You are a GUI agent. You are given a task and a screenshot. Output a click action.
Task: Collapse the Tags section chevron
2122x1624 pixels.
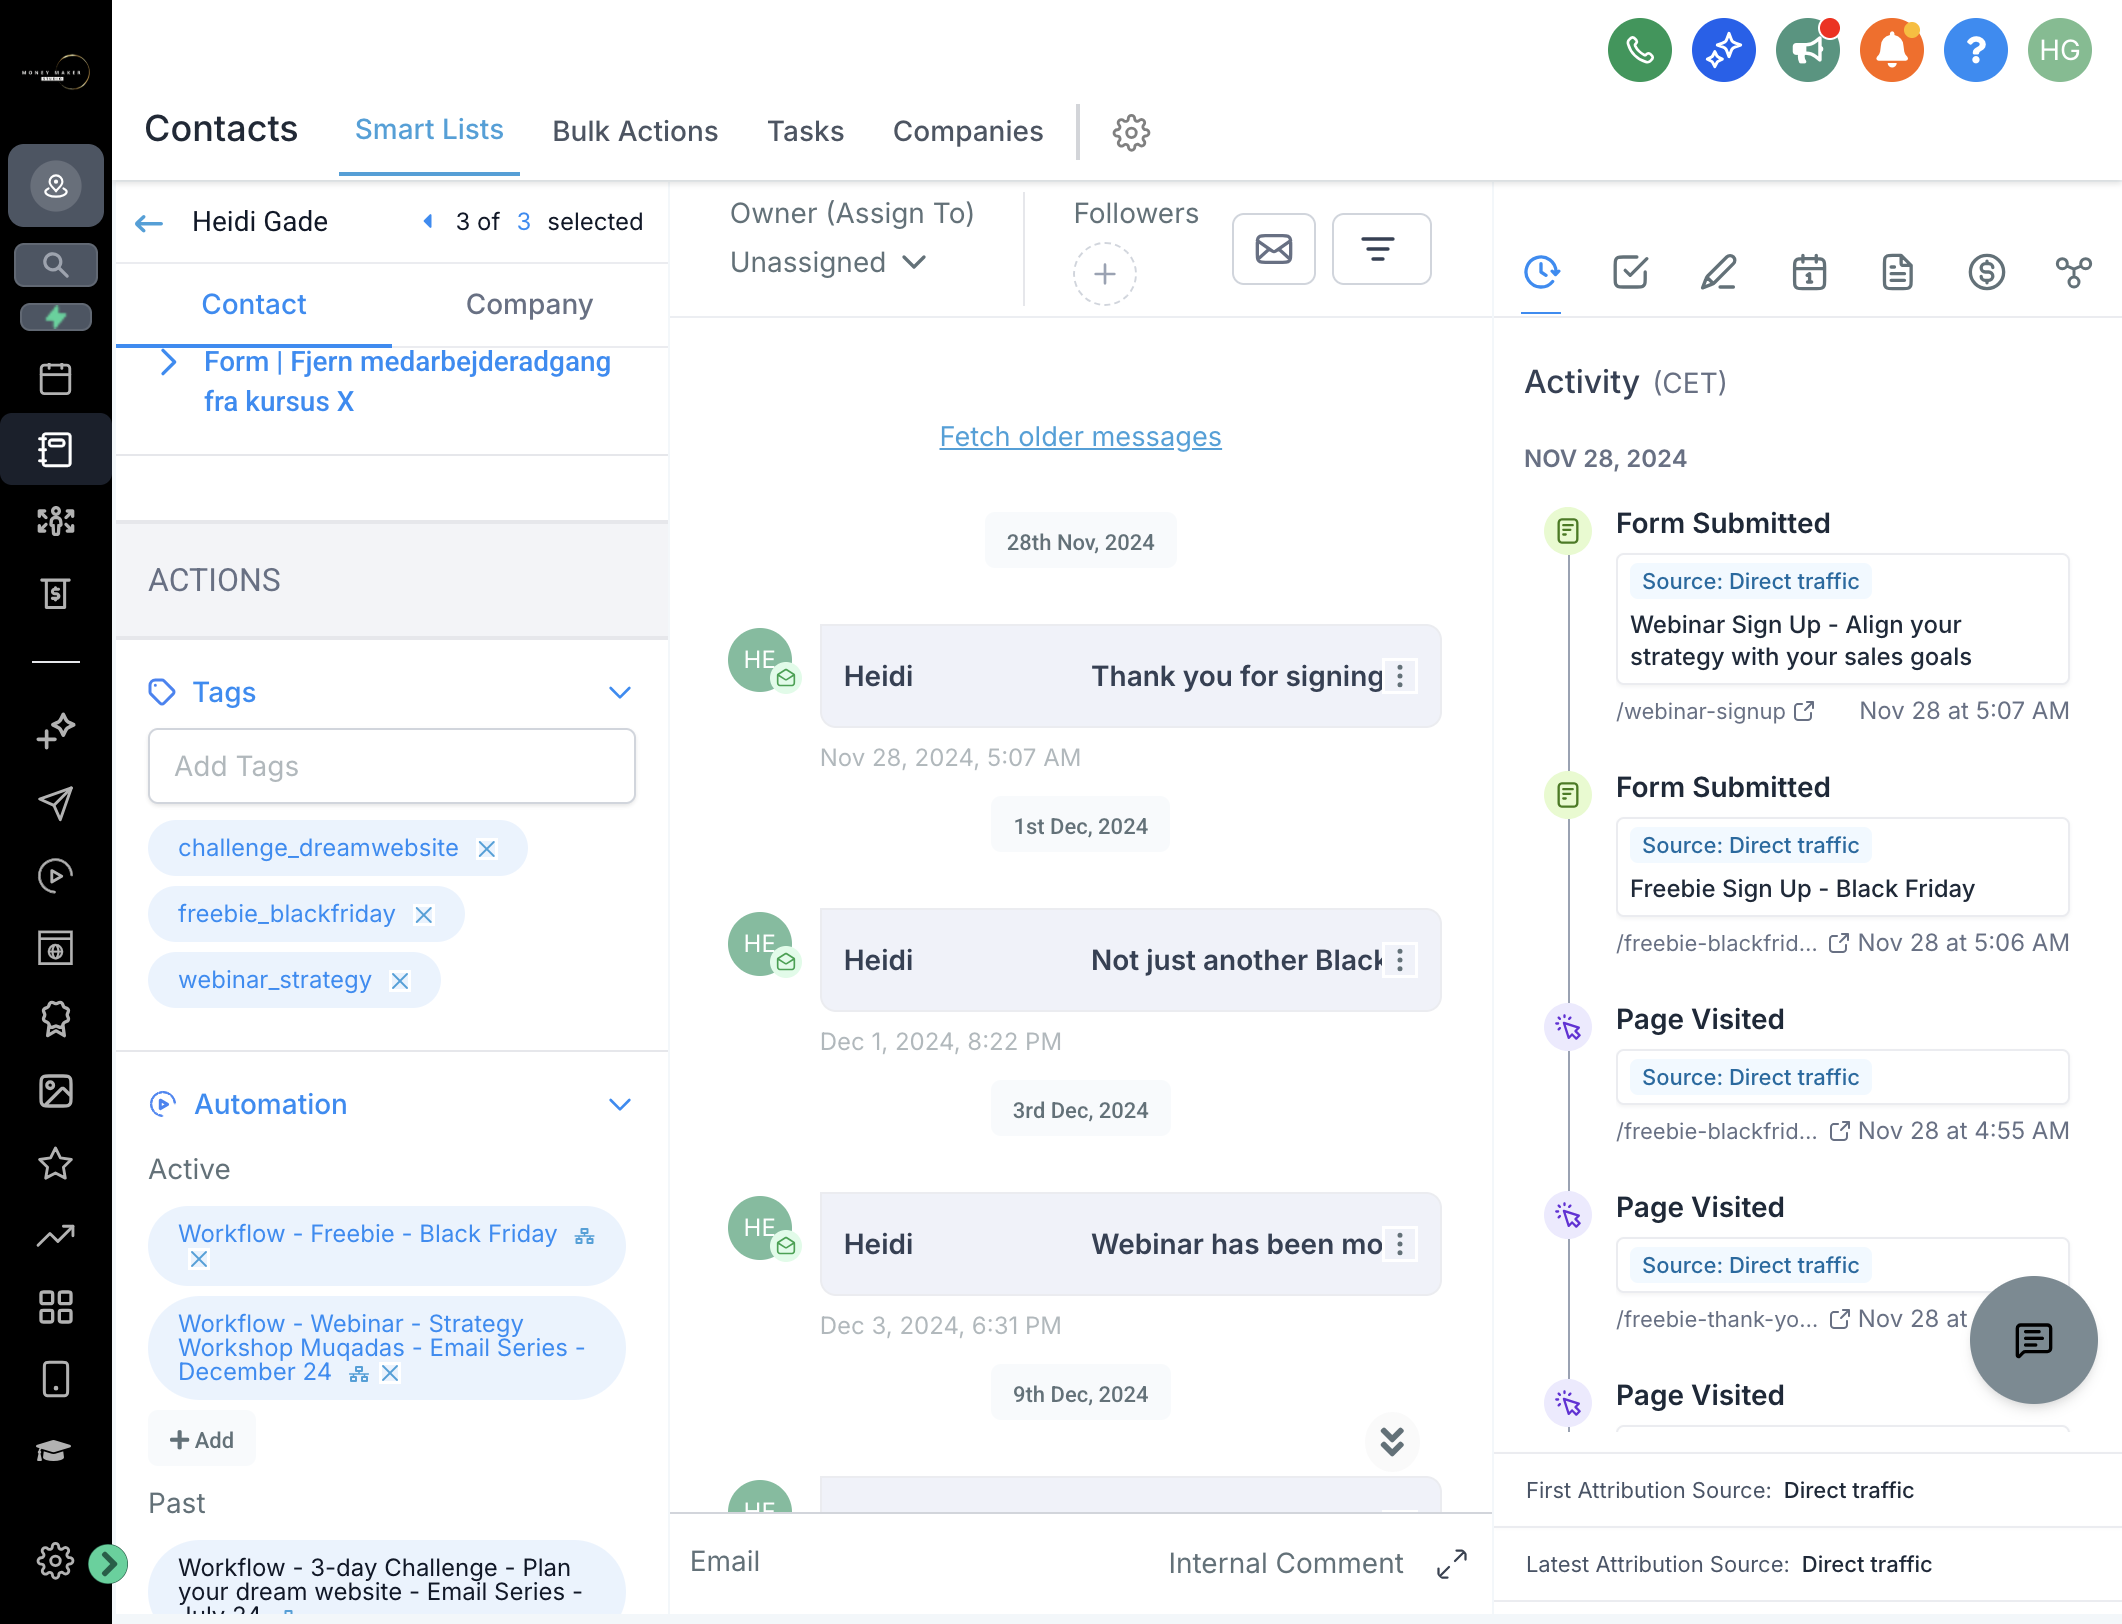click(x=620, y=693)
